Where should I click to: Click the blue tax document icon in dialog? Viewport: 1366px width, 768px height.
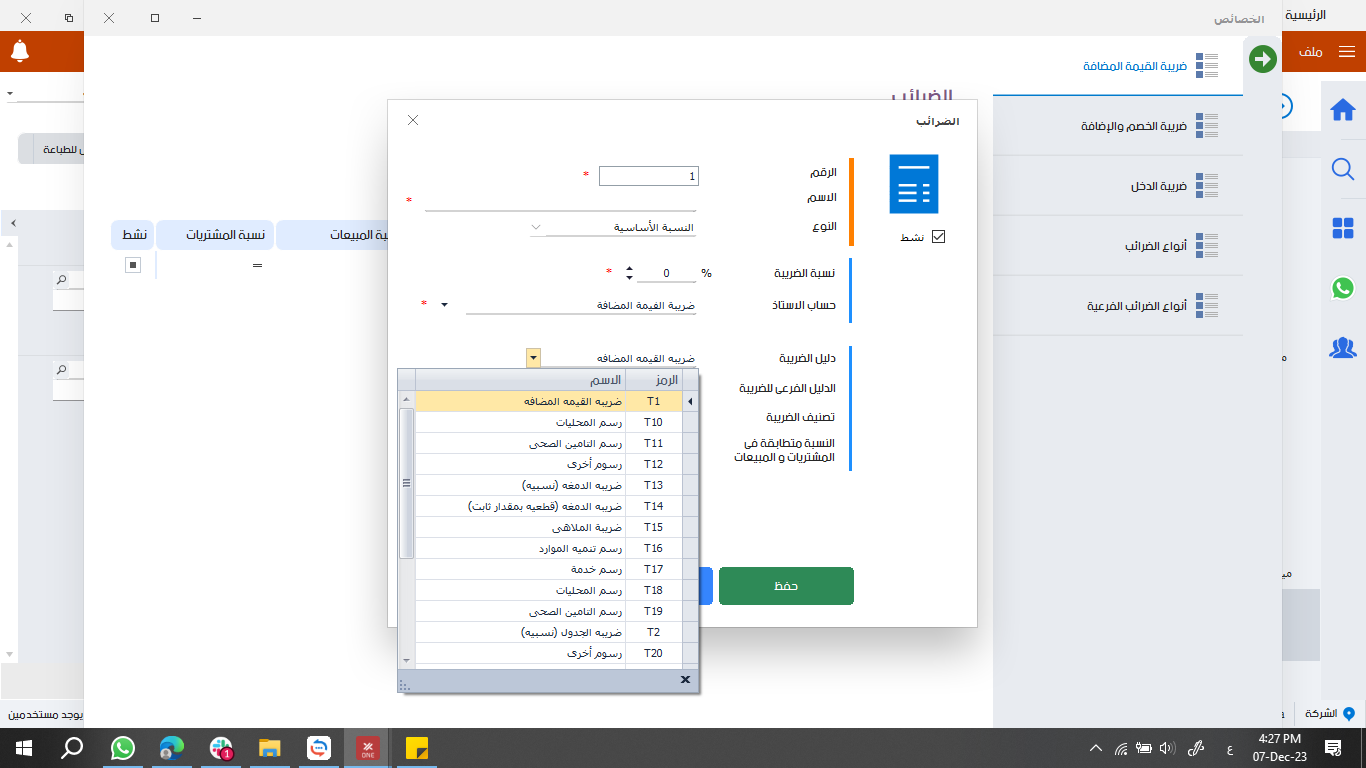[913, 183]
